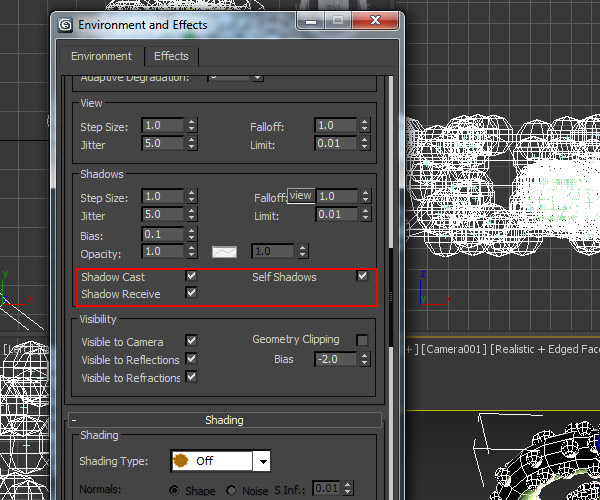This screenshot has width=600, height=500.
Task: Click the Shadows Step Size spinner
Action: [x=192, y=196]
